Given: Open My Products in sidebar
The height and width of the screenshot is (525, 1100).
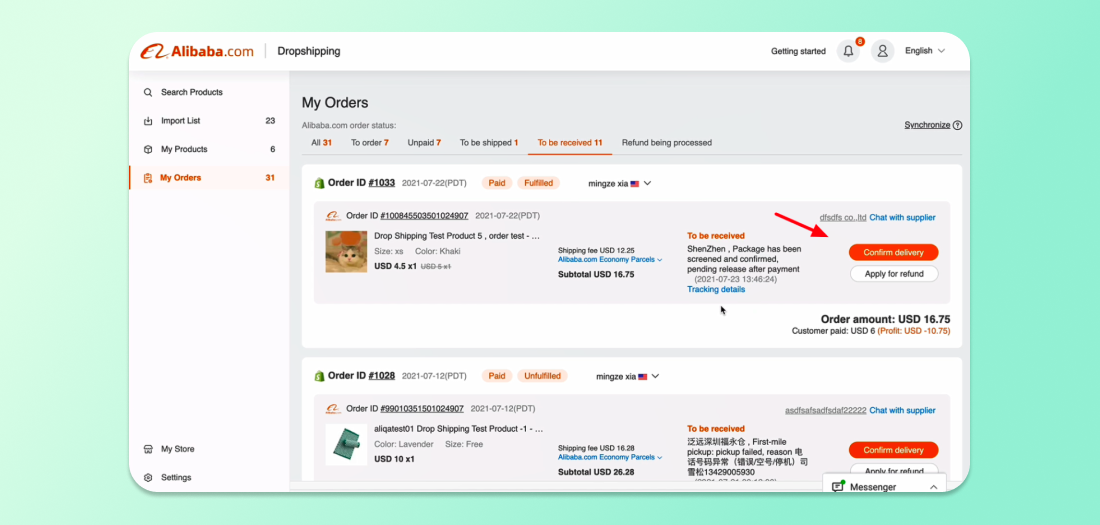Looking at the screenshot, I should [x=208, y=149].
